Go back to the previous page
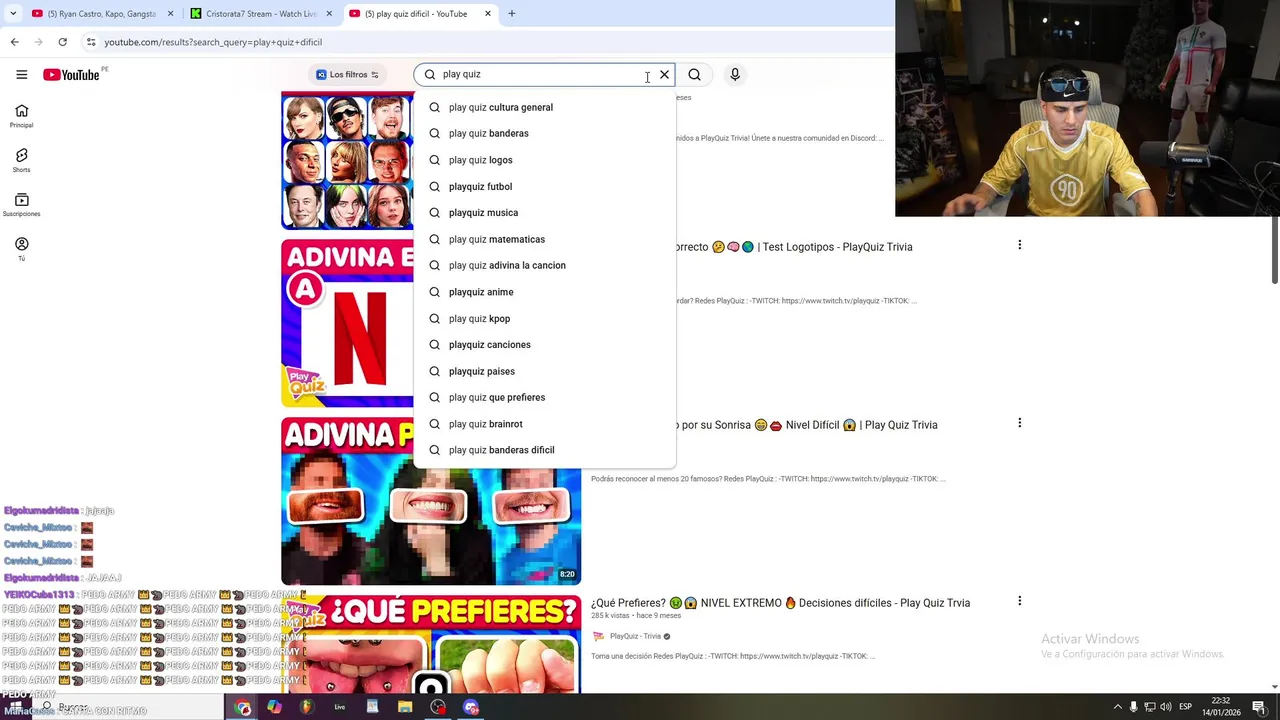Screen dimensions: 1280x720 click(14, 42)
